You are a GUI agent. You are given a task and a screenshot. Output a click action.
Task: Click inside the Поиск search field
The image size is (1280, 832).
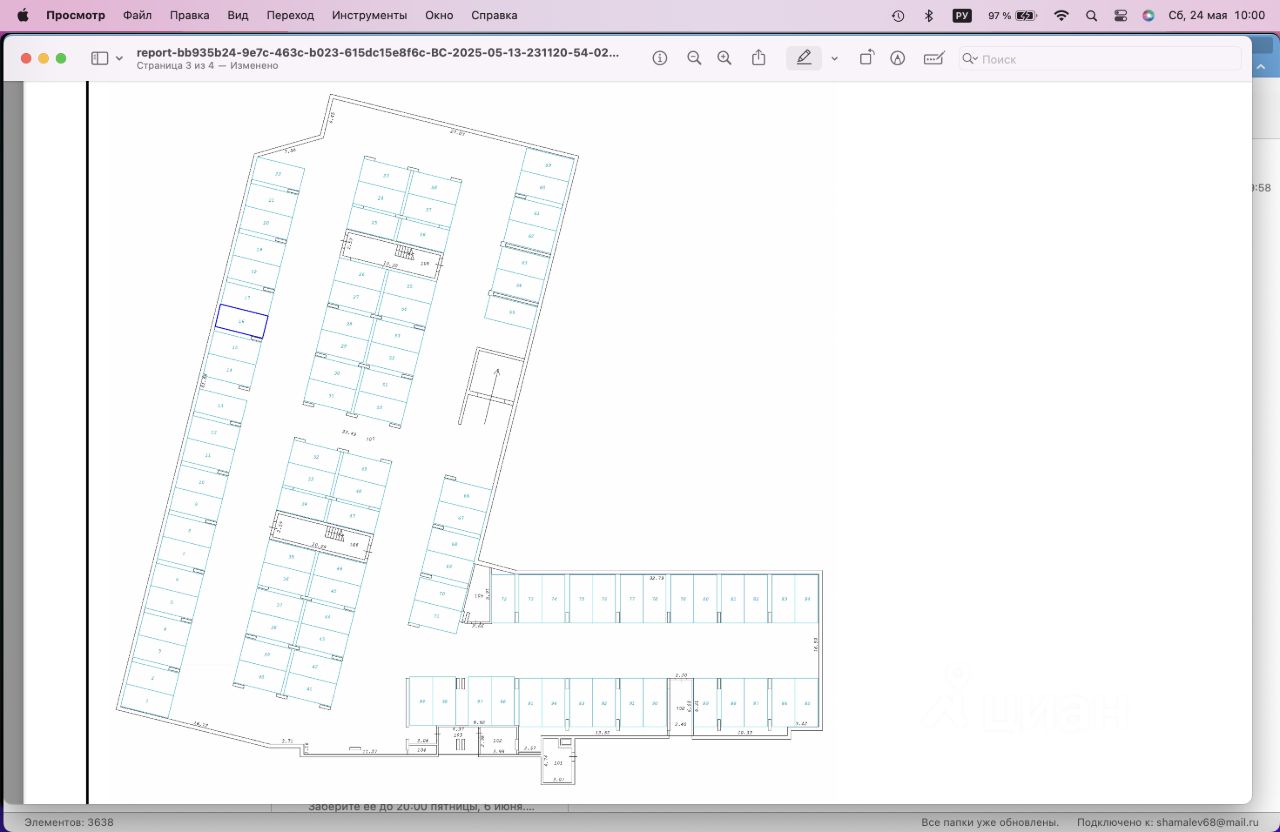pos(1100,59)
